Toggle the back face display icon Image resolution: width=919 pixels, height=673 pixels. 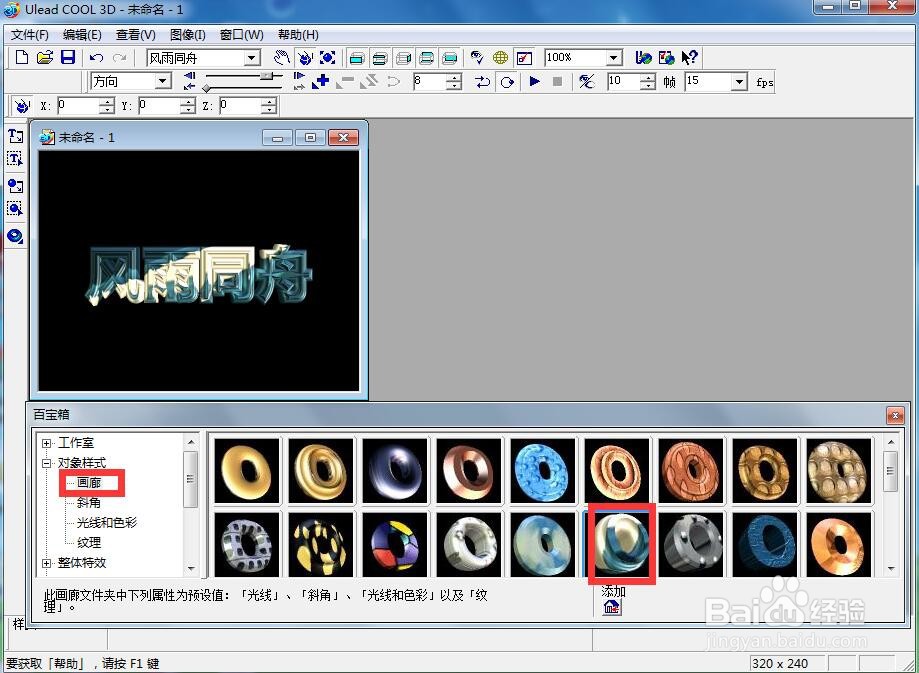point(450,57)
